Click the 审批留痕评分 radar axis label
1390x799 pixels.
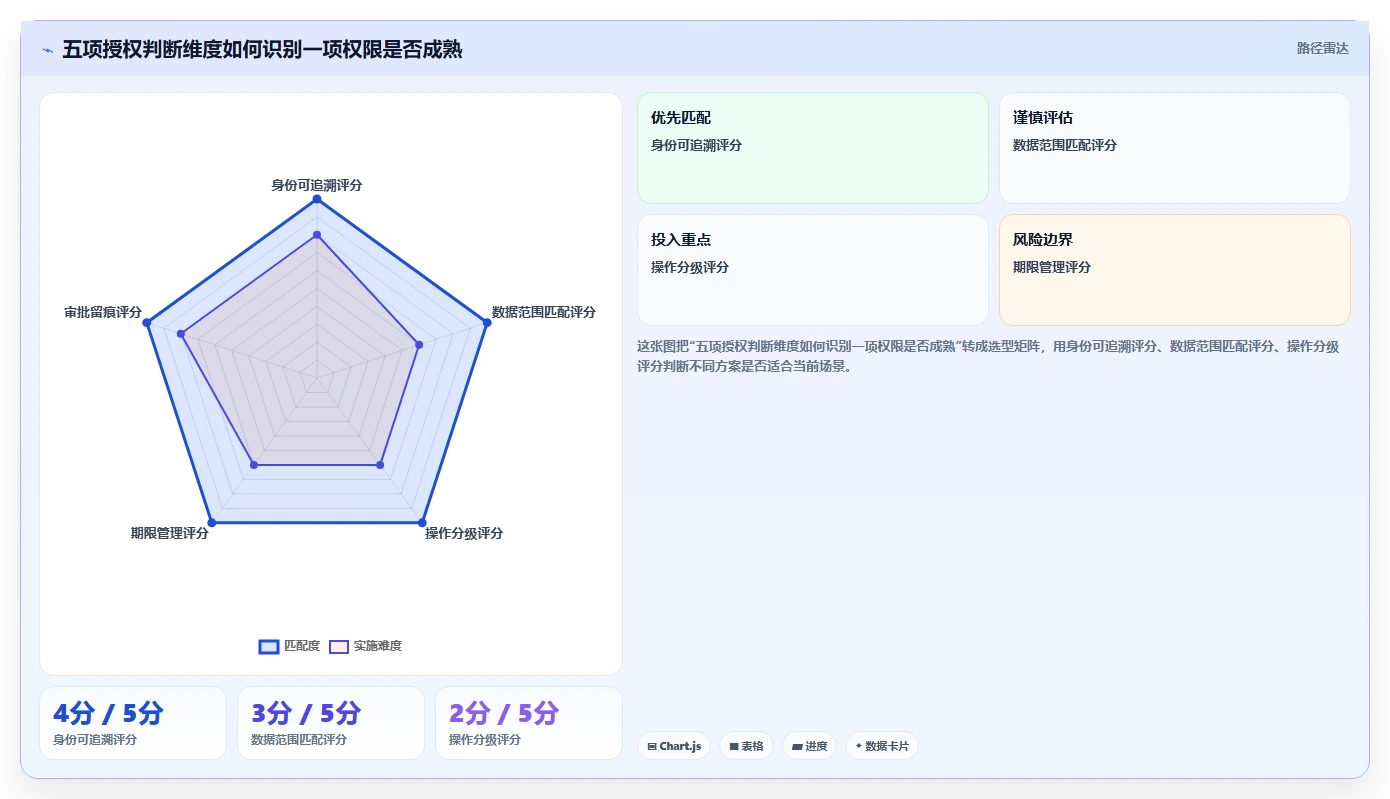(103, 312)
